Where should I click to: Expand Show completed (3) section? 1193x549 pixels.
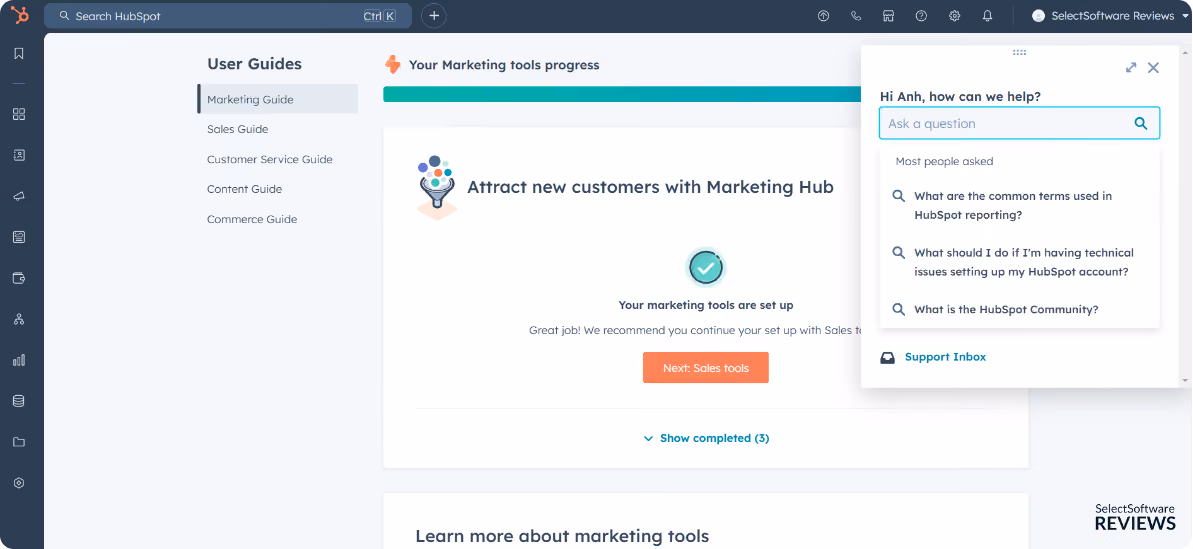click(706, 438)
